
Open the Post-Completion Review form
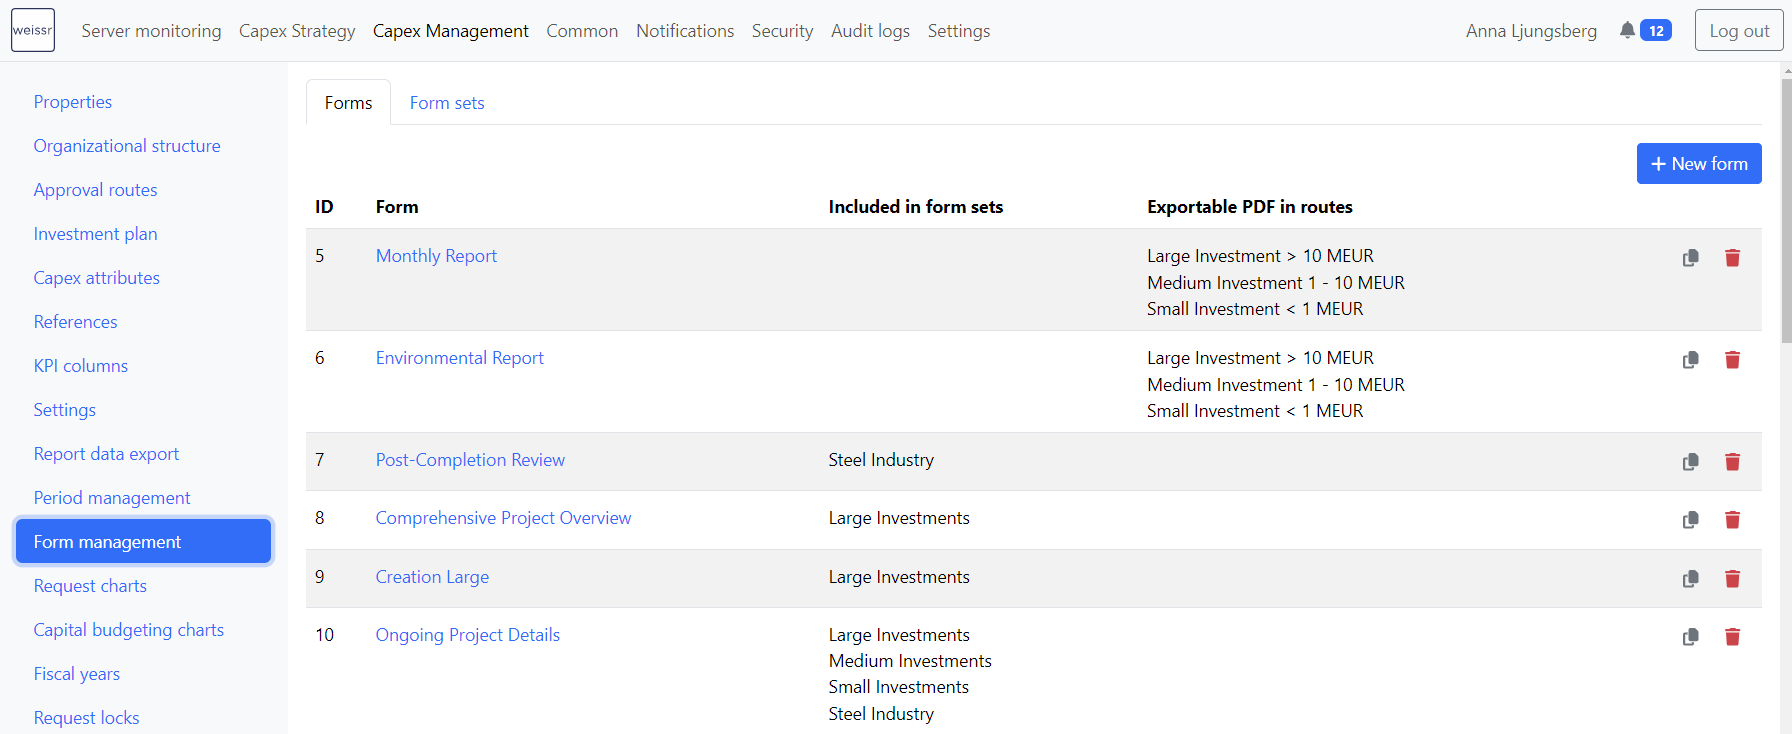click(470, 460)
